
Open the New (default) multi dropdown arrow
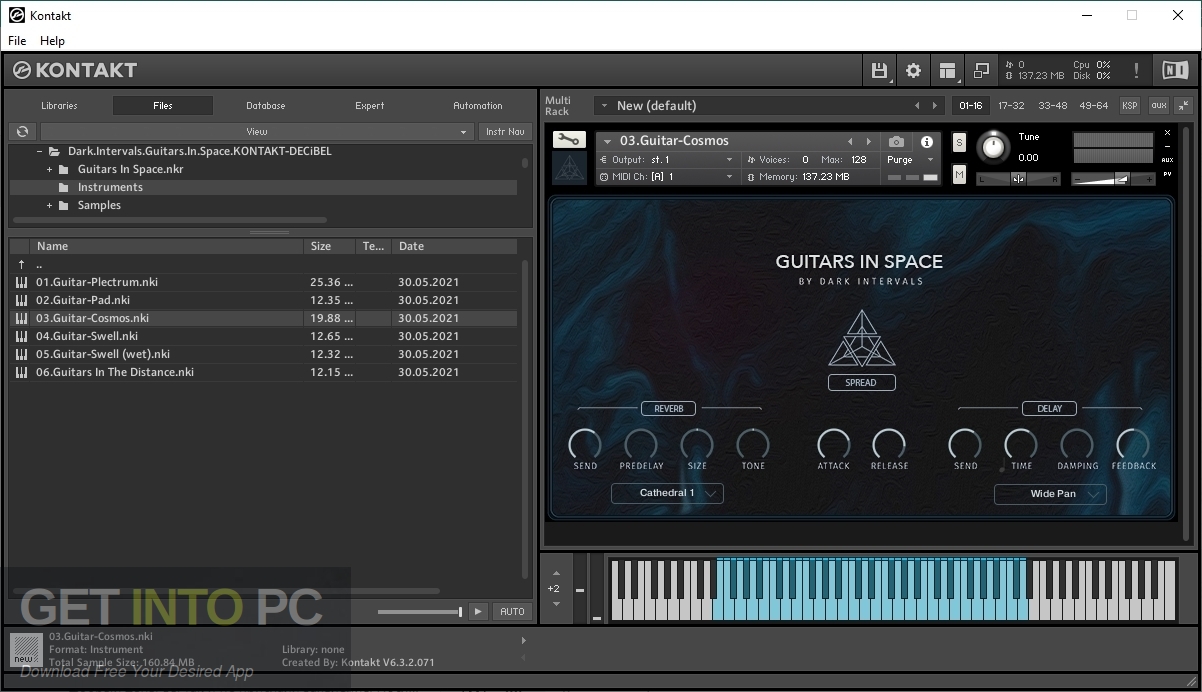(603, 106)
